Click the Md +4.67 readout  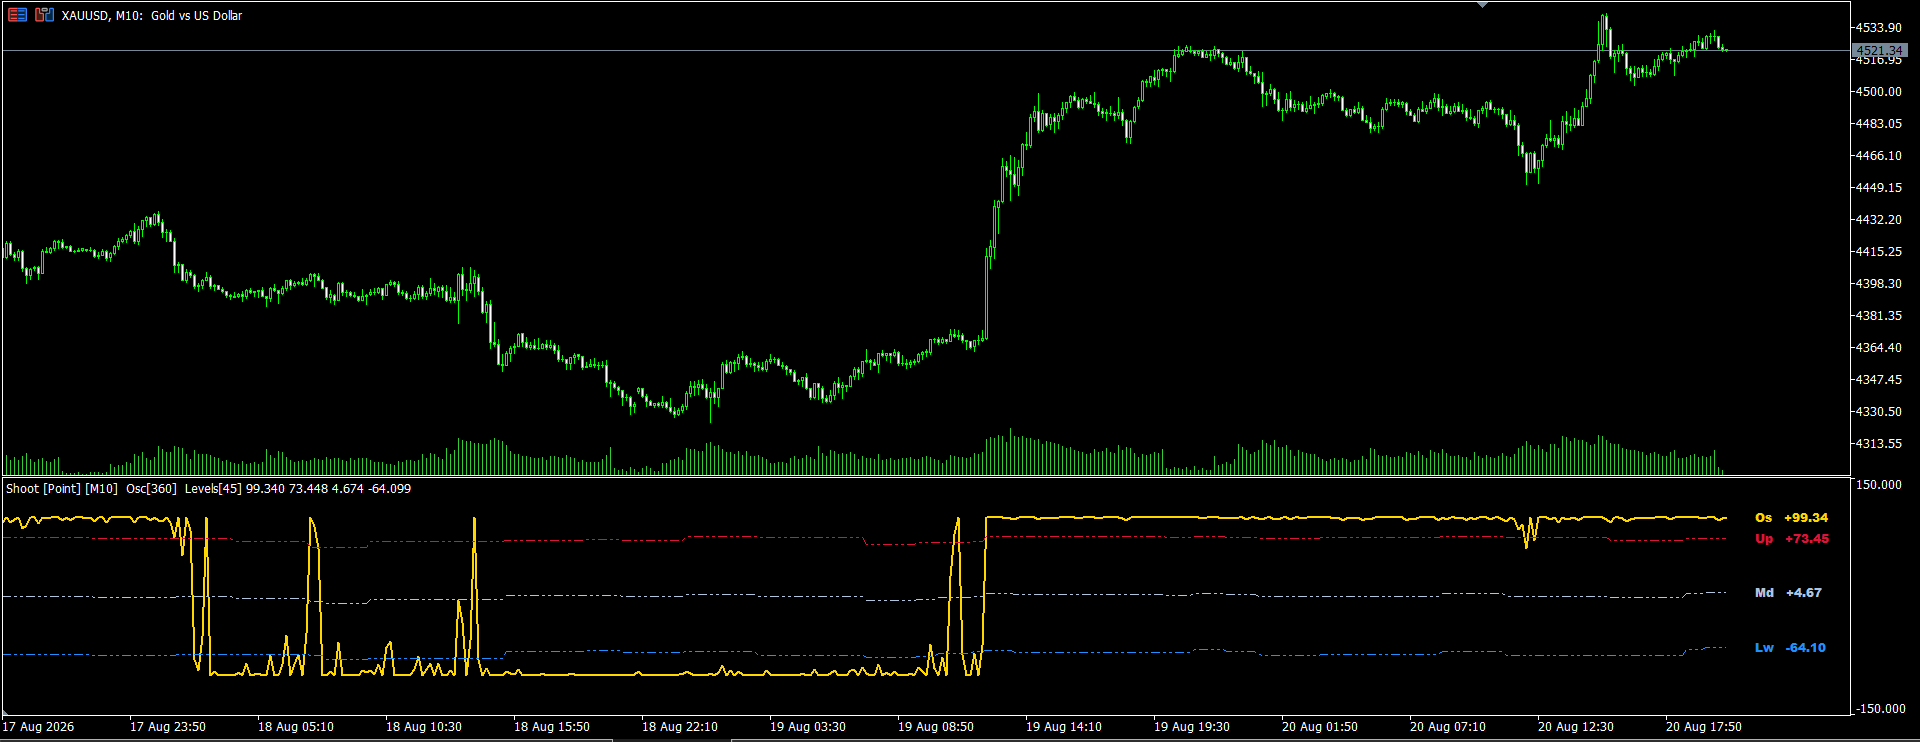(1788, 593)
